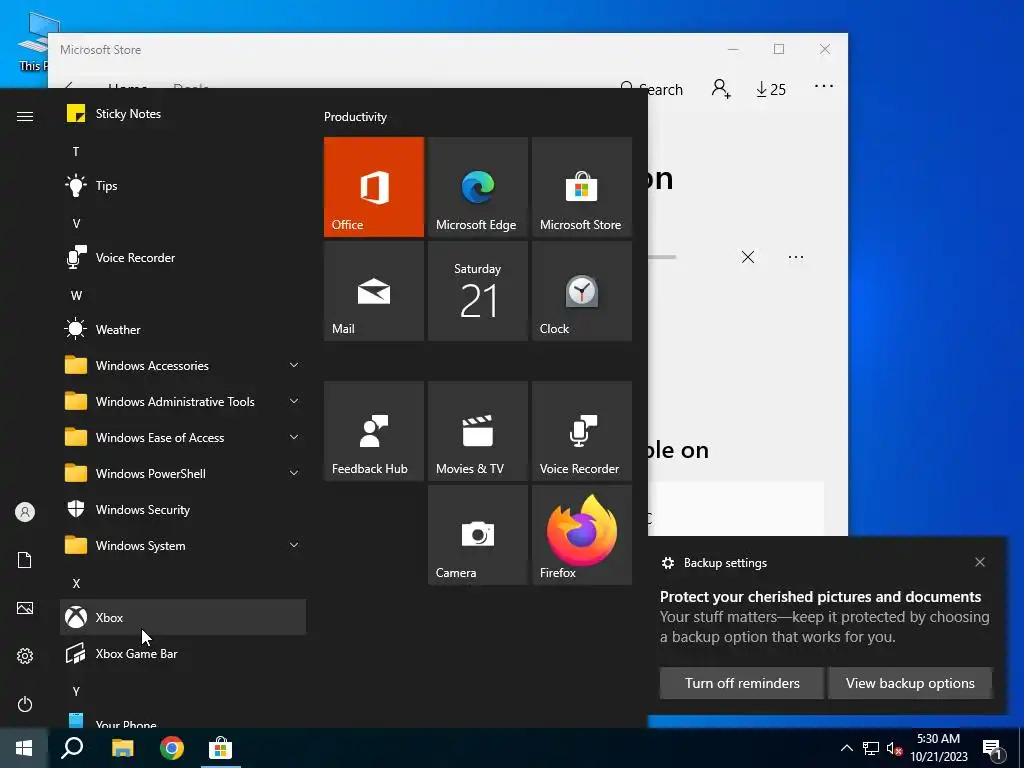Open network icon in system tray
Viewport: 1024px width, 768px height.
pos(871,748)
